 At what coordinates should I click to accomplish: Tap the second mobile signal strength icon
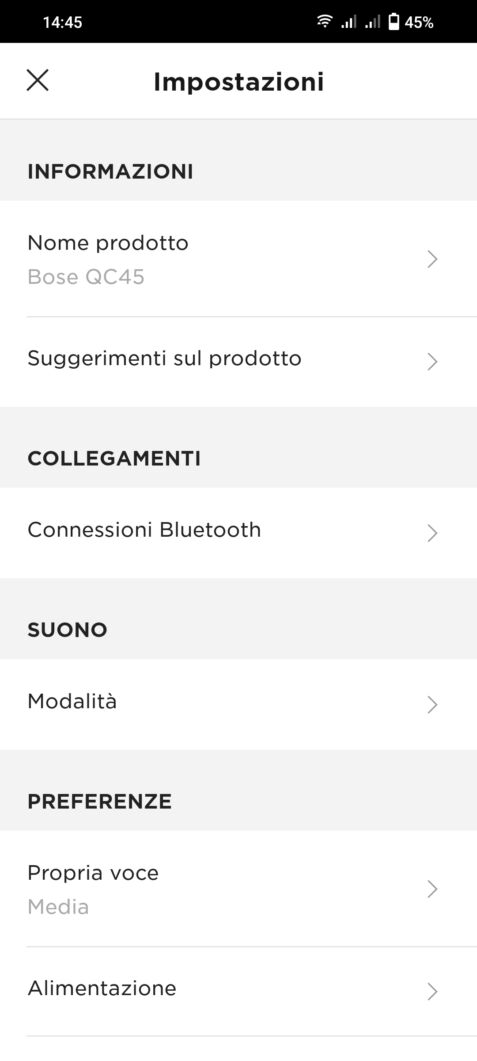pyautogui.click(x=371, y=22)
